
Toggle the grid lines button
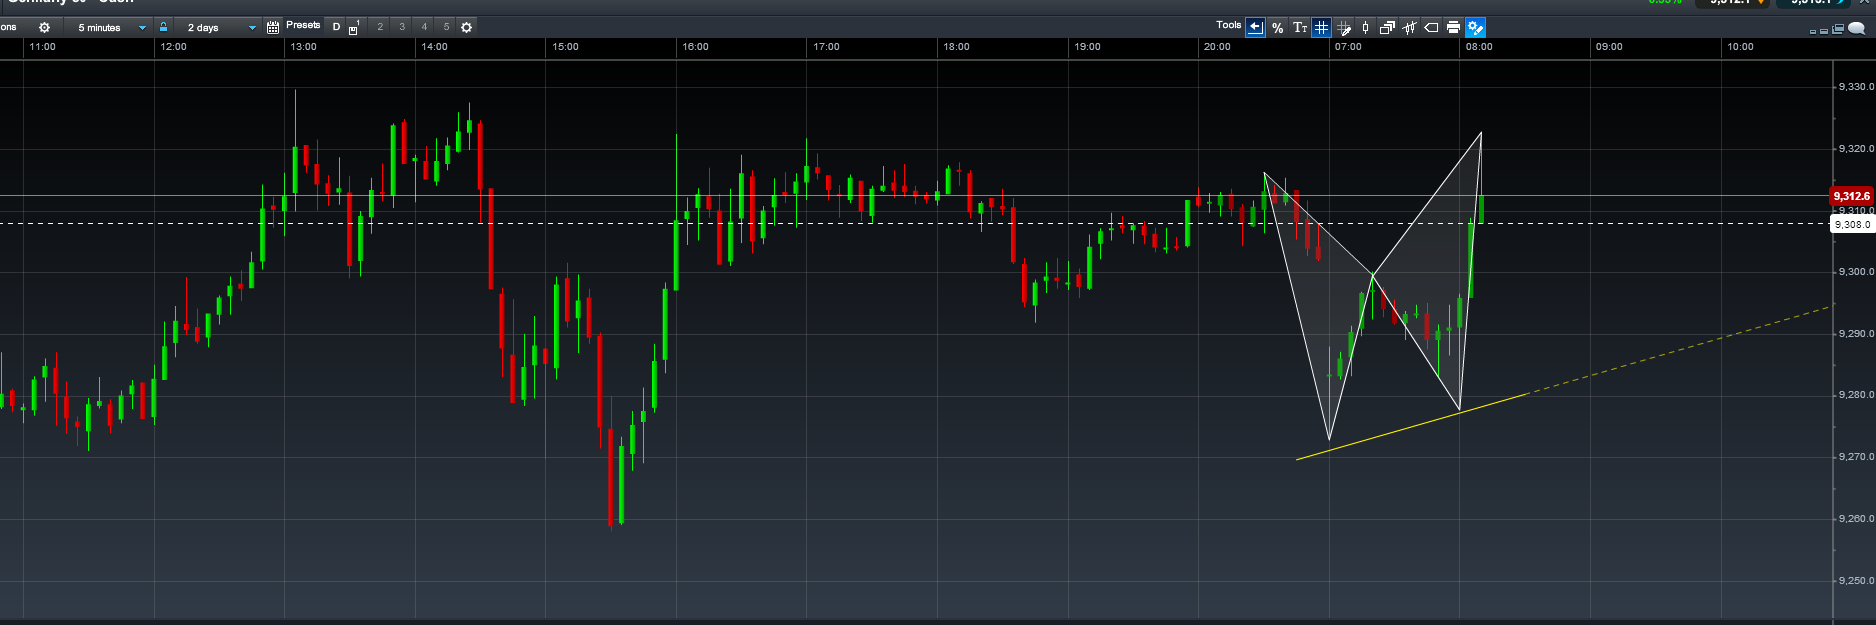(1321, 27)
